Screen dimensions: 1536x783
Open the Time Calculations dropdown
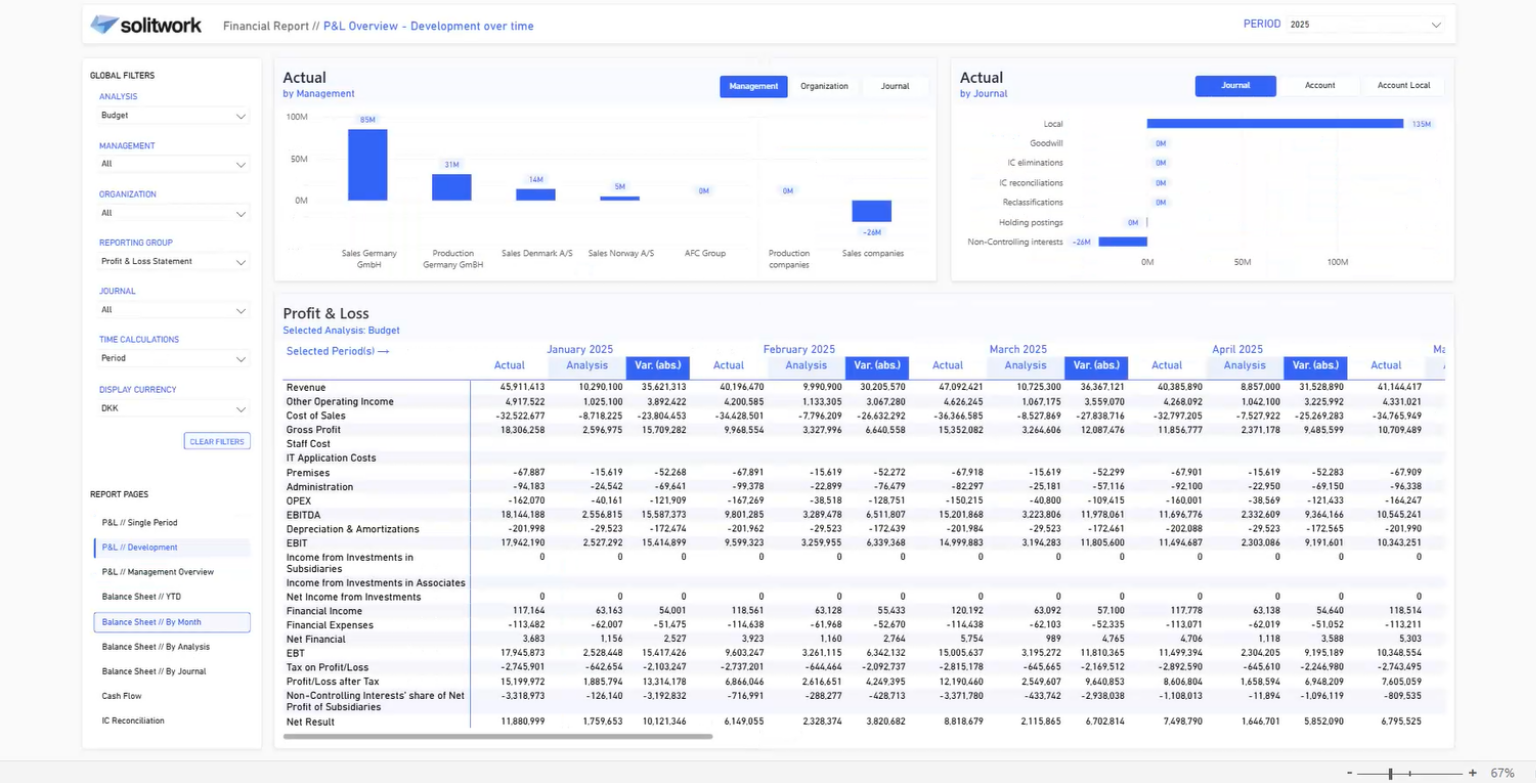[173, 358]
